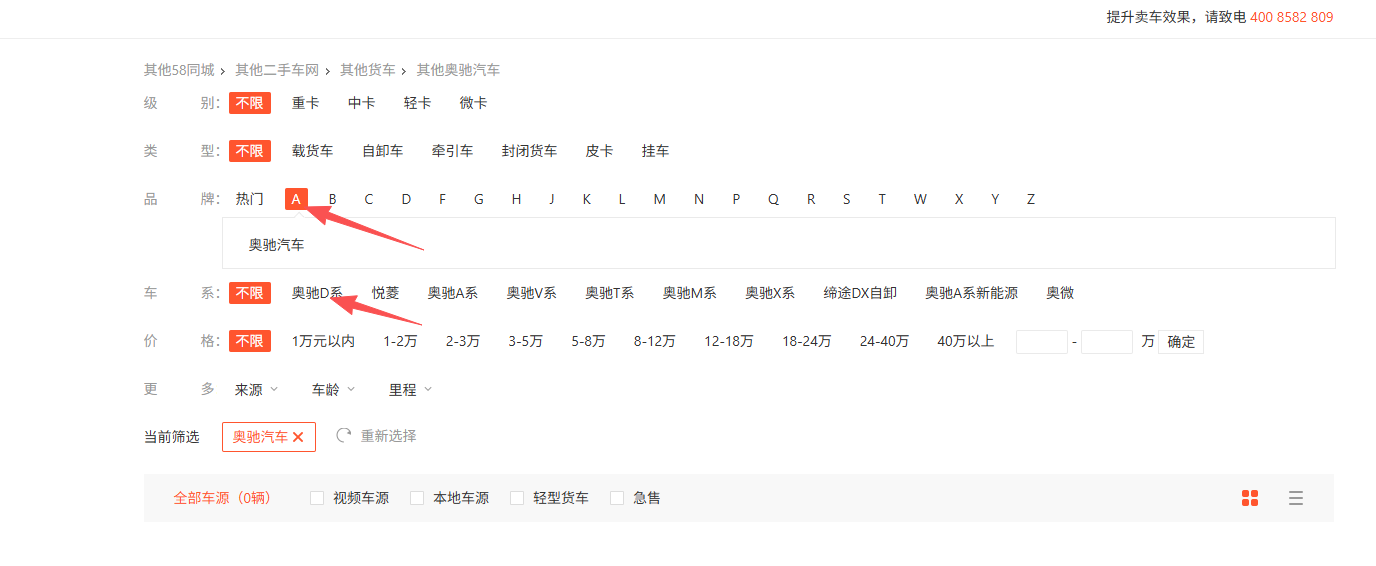Filter by 自卸车 vehicle type
This screenshot has height=566, width=1376.
(382, 151)
